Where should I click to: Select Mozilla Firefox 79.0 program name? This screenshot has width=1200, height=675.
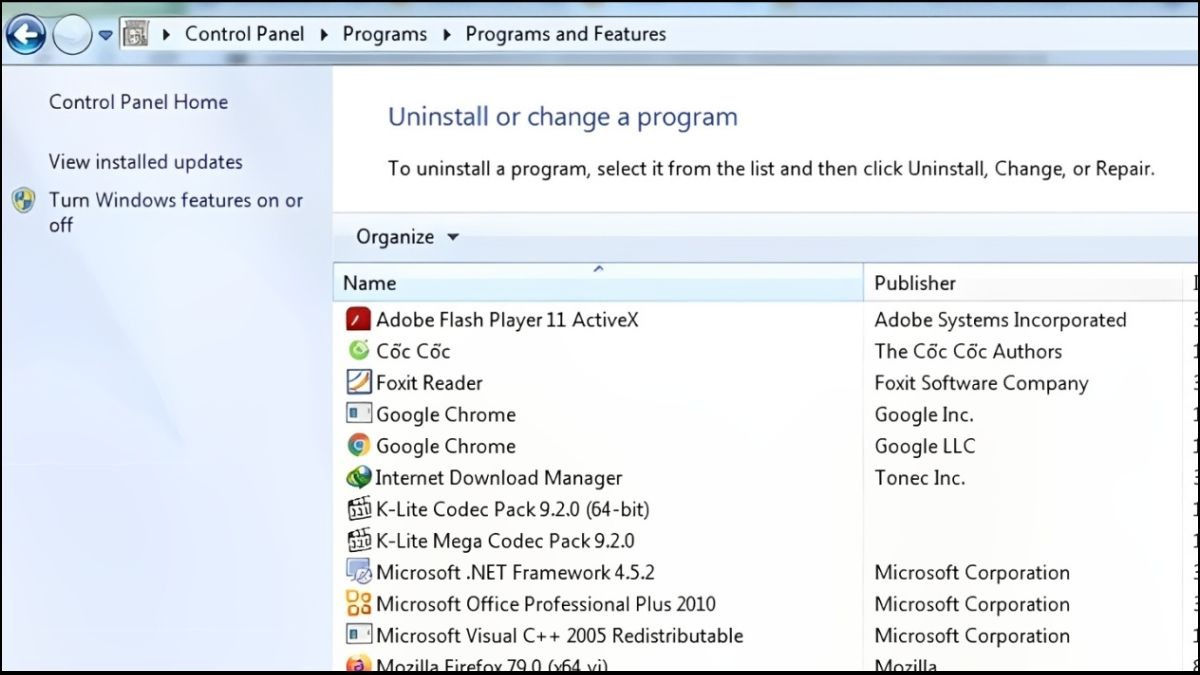pyautogui.click(x=491, y=665)
